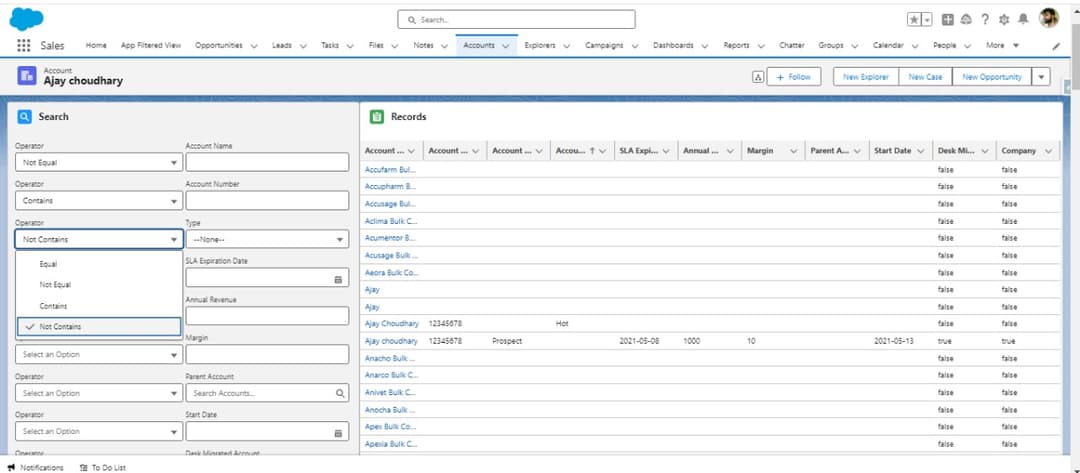Open the account hierarchy icon
This screenshot has width=1080, height=473.
(758, 77)
